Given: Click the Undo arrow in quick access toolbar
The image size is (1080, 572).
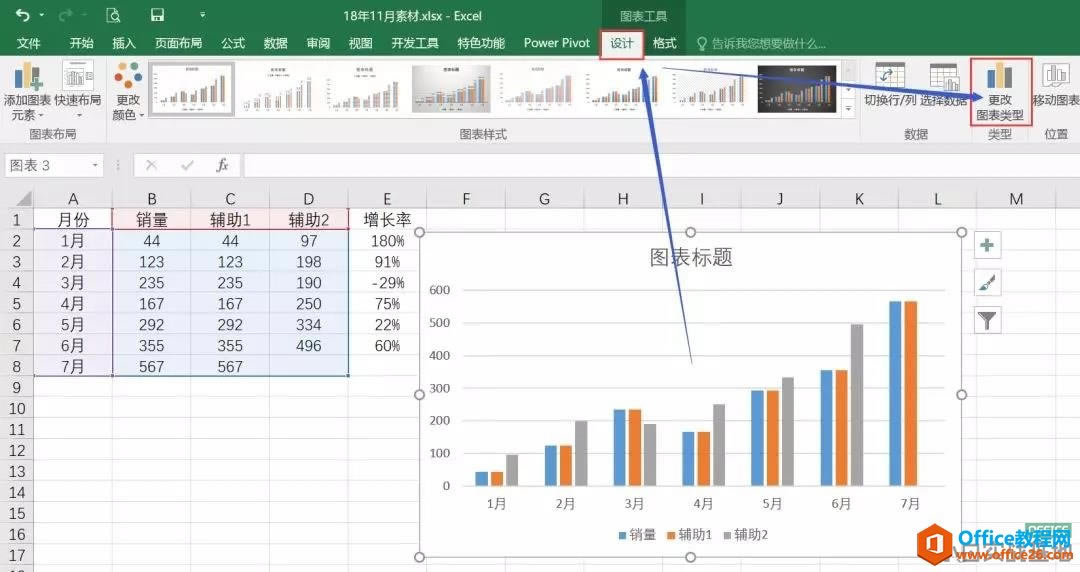Looking at the screenshot, I should 23,14.
